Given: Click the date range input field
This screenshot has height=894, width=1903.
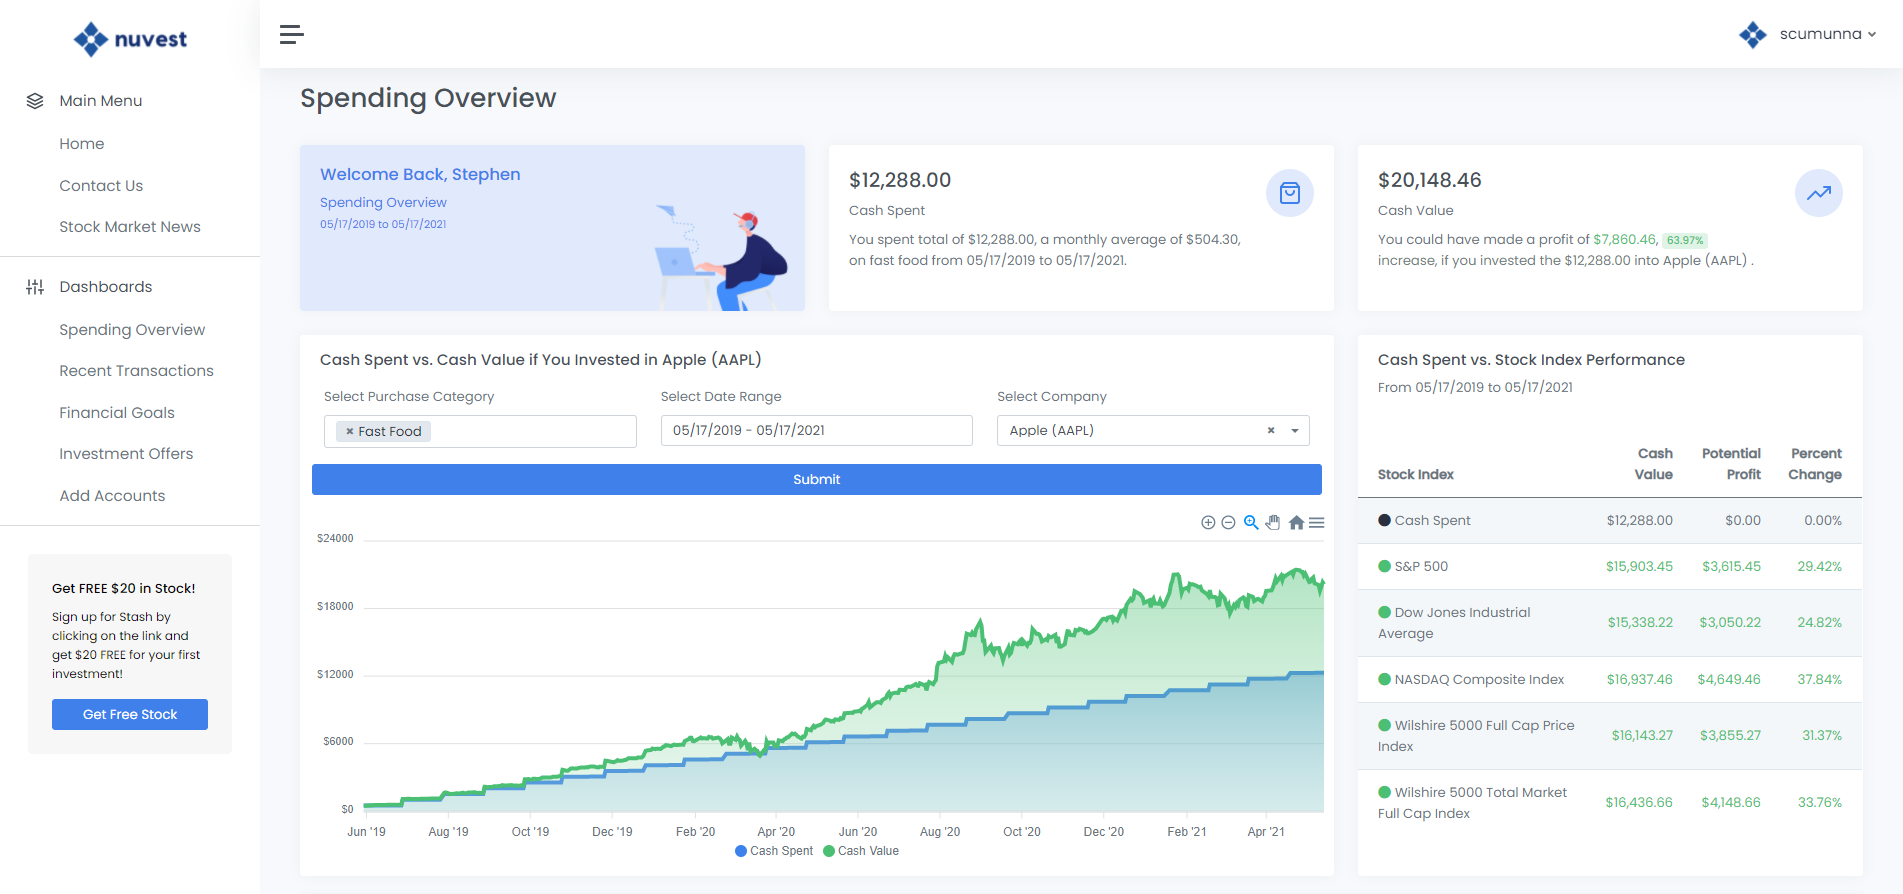Looking at the screenshot, I should (817, 431).
